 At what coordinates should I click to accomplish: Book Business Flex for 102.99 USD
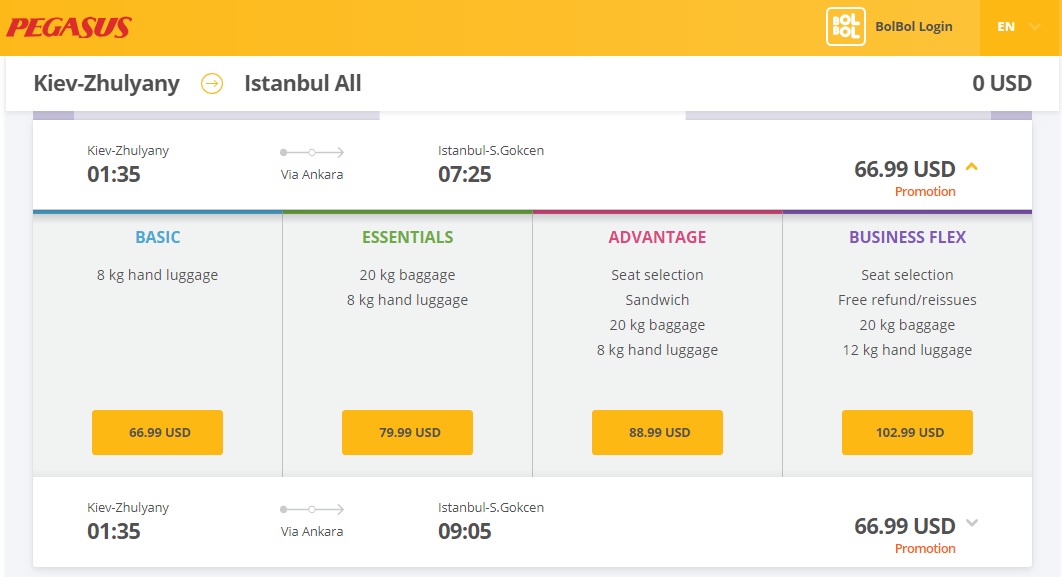907,432
